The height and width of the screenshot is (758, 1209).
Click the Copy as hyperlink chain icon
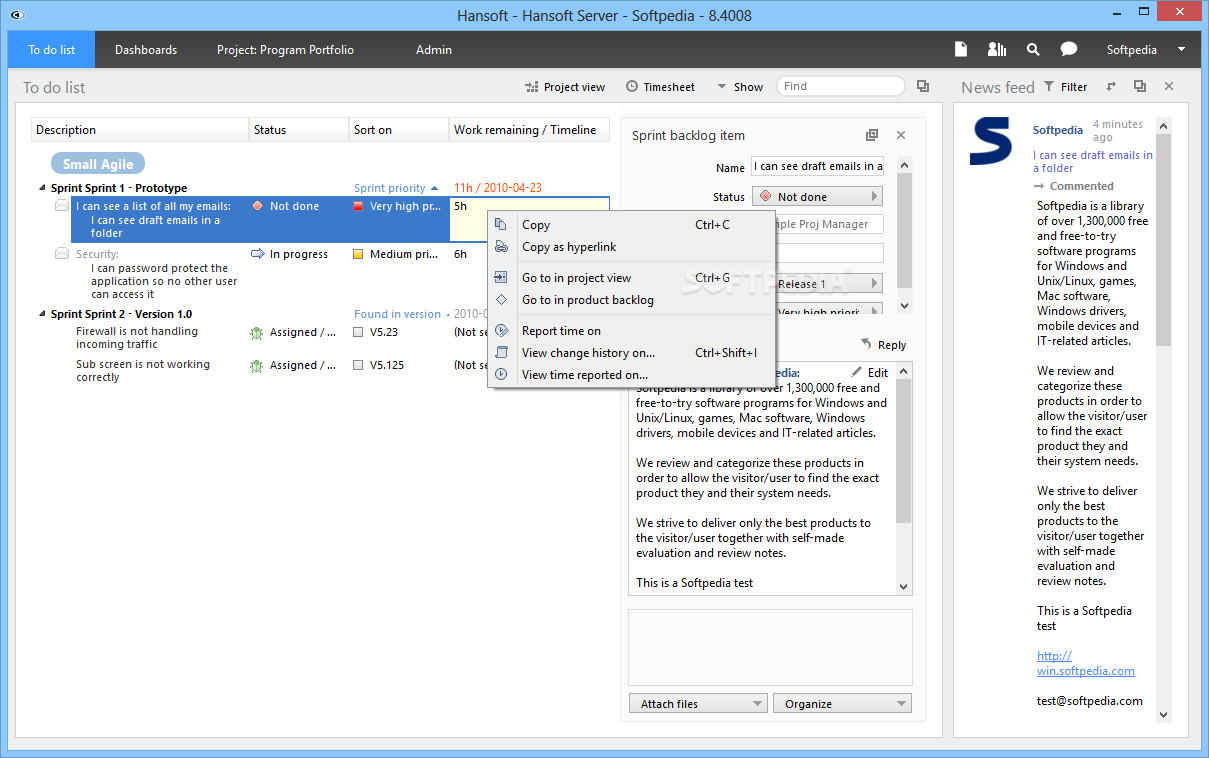(x=501, y=247)
